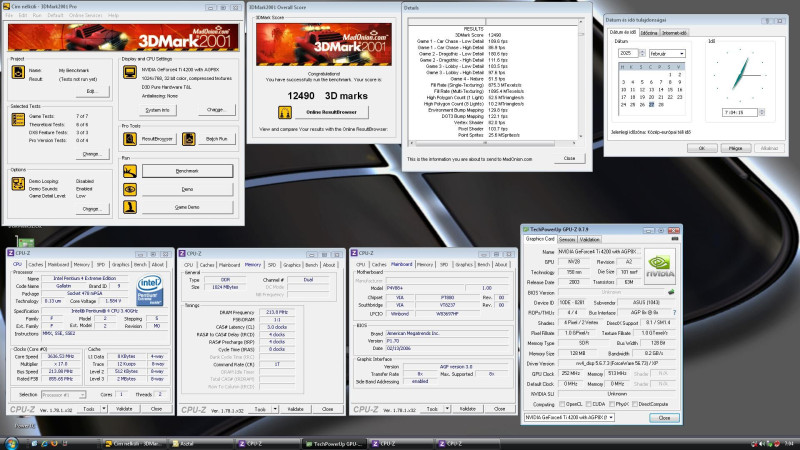The image size is (800, 450).
Task: Click the Game Demo button
Action: [x=187, y=207]
